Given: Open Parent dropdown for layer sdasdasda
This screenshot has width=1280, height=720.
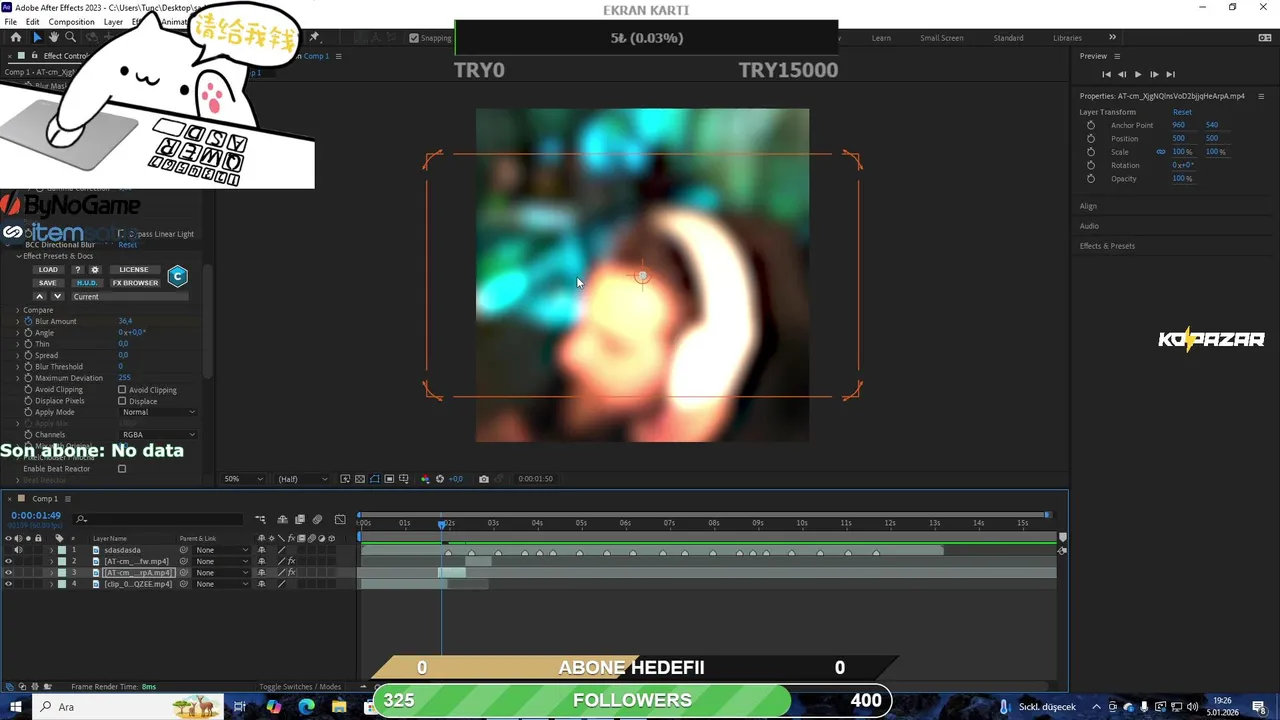Looking at the screenshot, I should pos(221,550).
